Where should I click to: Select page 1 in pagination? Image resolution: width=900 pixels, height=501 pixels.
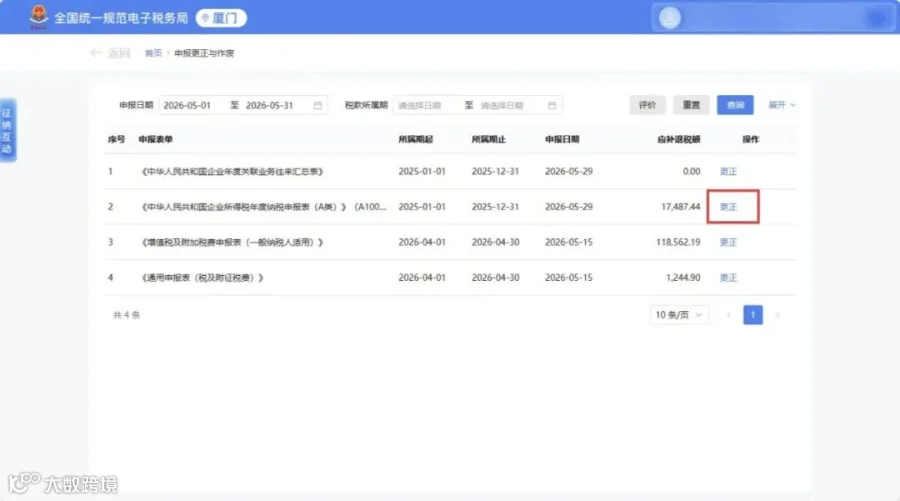(753, 315)
